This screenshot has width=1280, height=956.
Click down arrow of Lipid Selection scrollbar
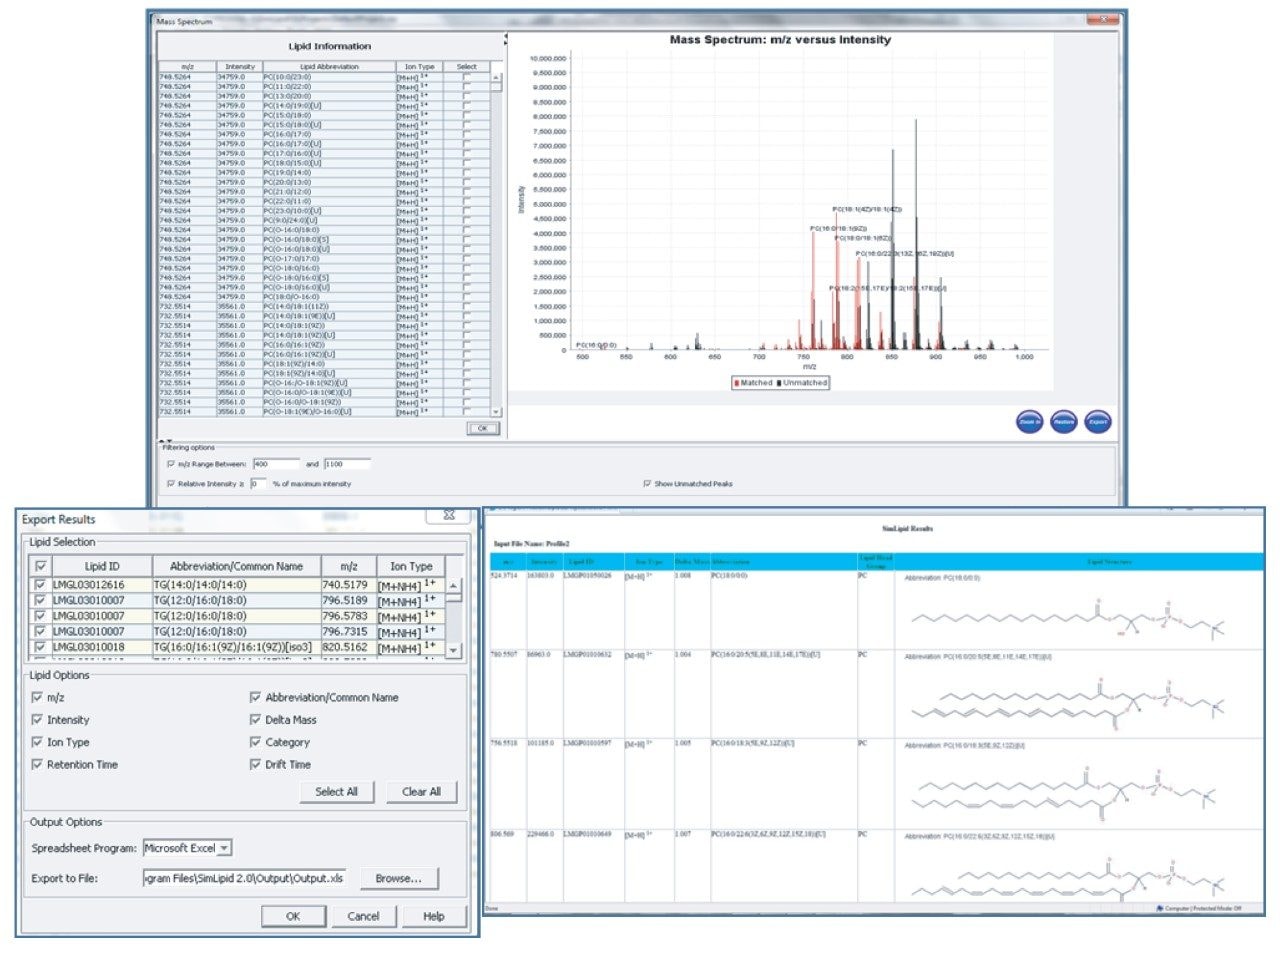pyautogui.click(x=454, y=650)
